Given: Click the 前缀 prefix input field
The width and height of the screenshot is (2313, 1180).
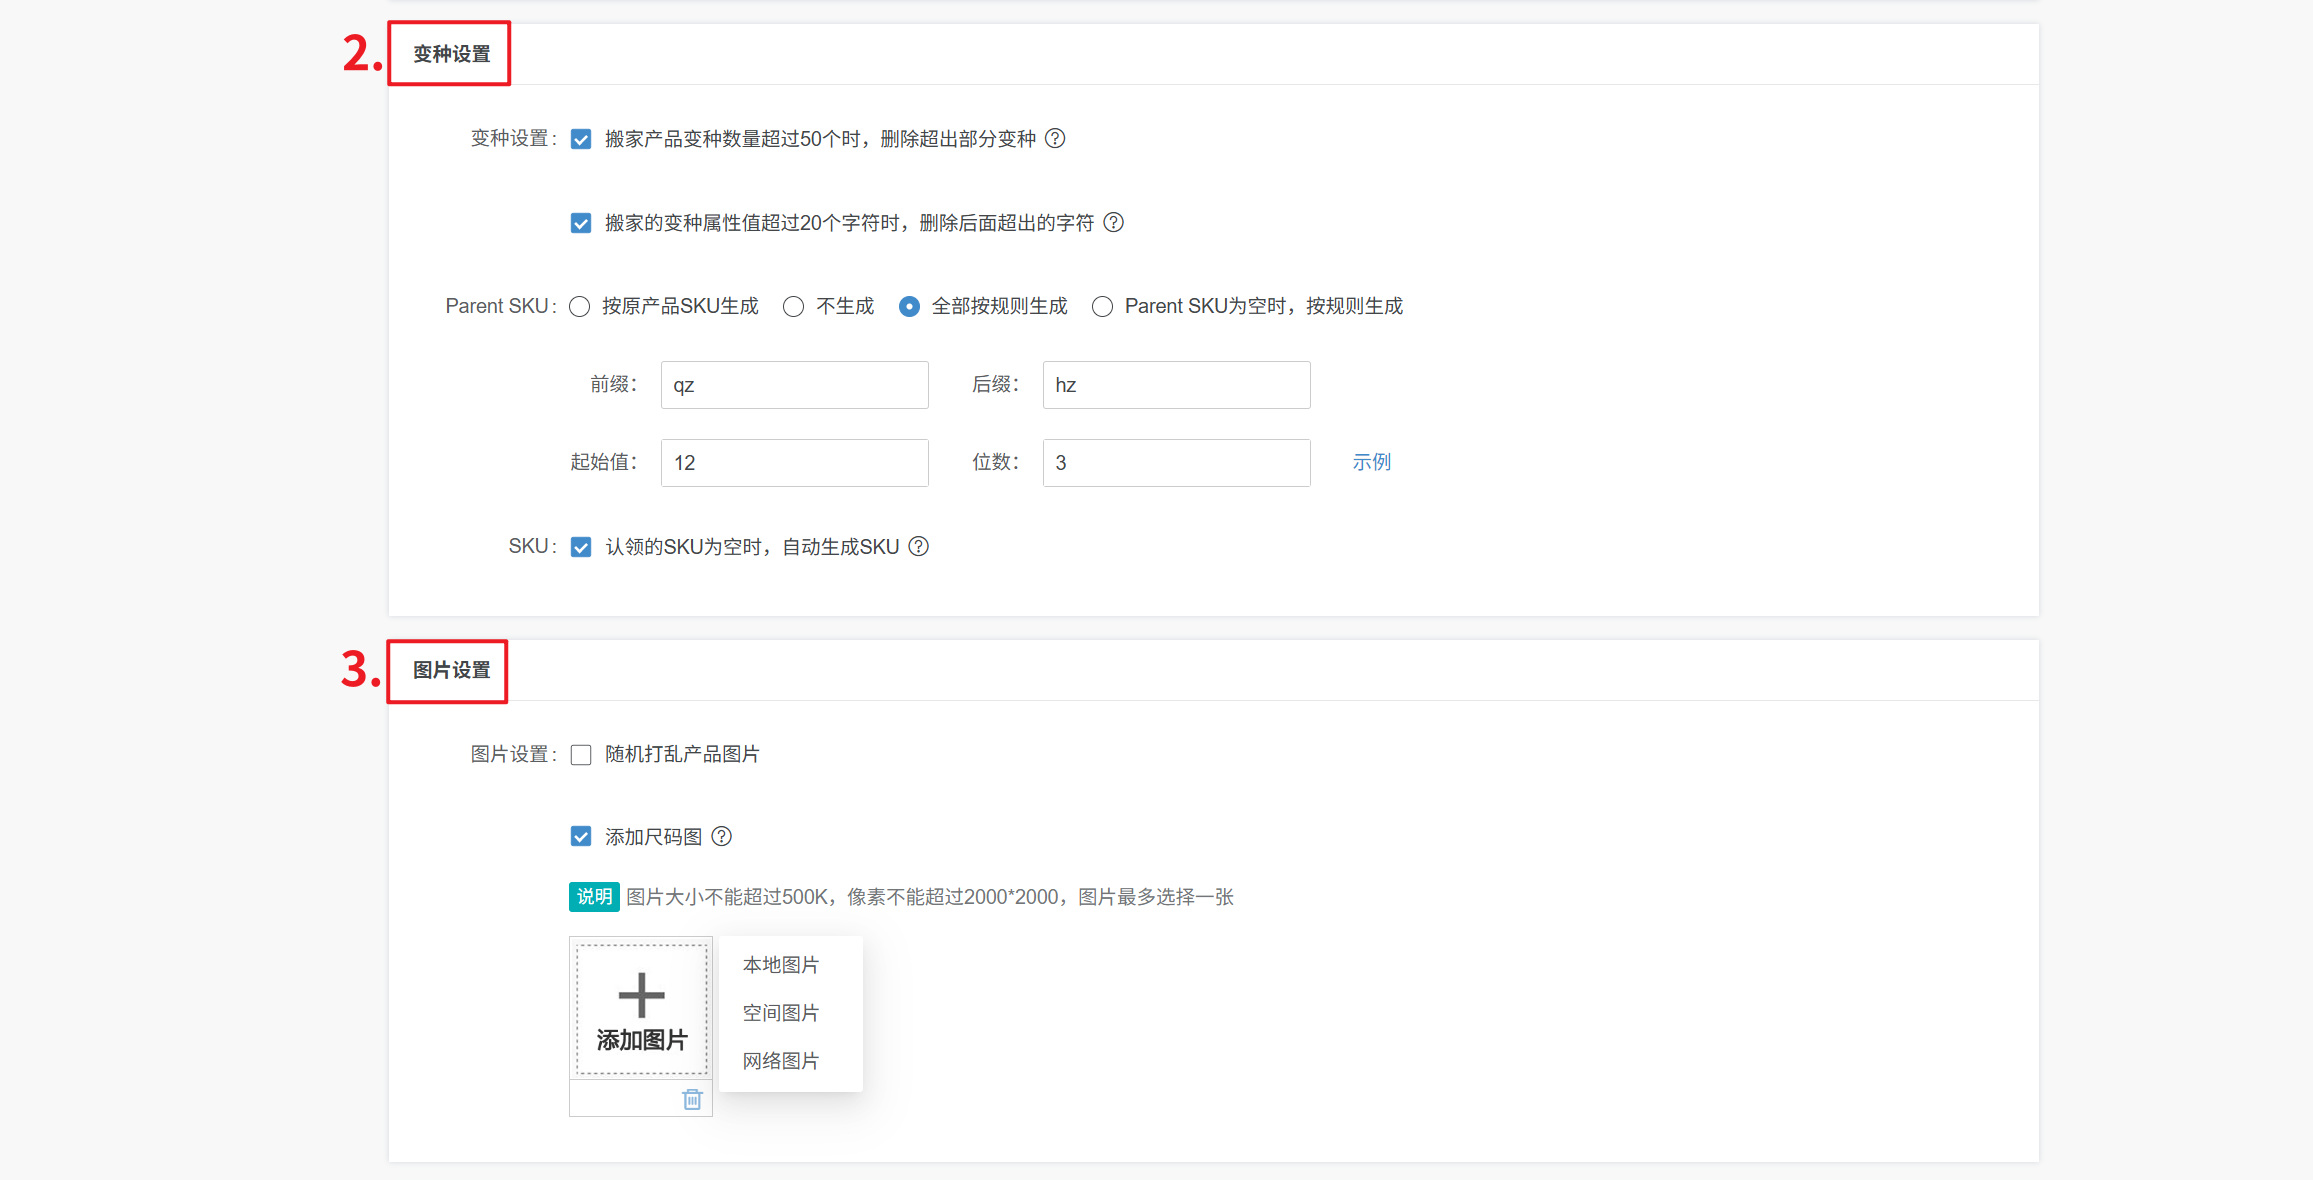Looking at the screenshot, I should 794,385.
